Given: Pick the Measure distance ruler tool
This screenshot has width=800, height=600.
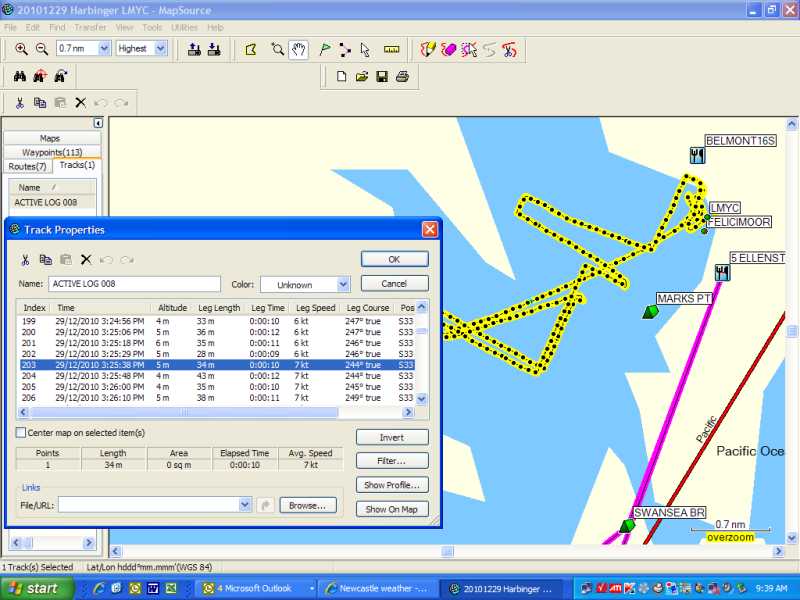Looking at the screenshot, I should click(x=393, y=49).
